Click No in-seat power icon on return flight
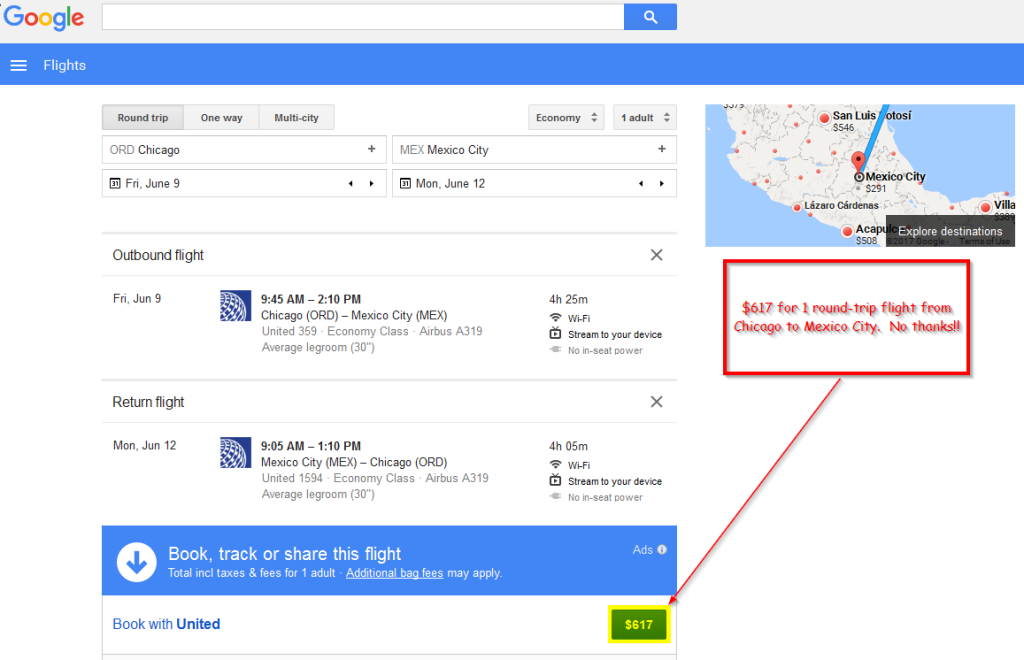1024x660 pixels. [555, 497]
